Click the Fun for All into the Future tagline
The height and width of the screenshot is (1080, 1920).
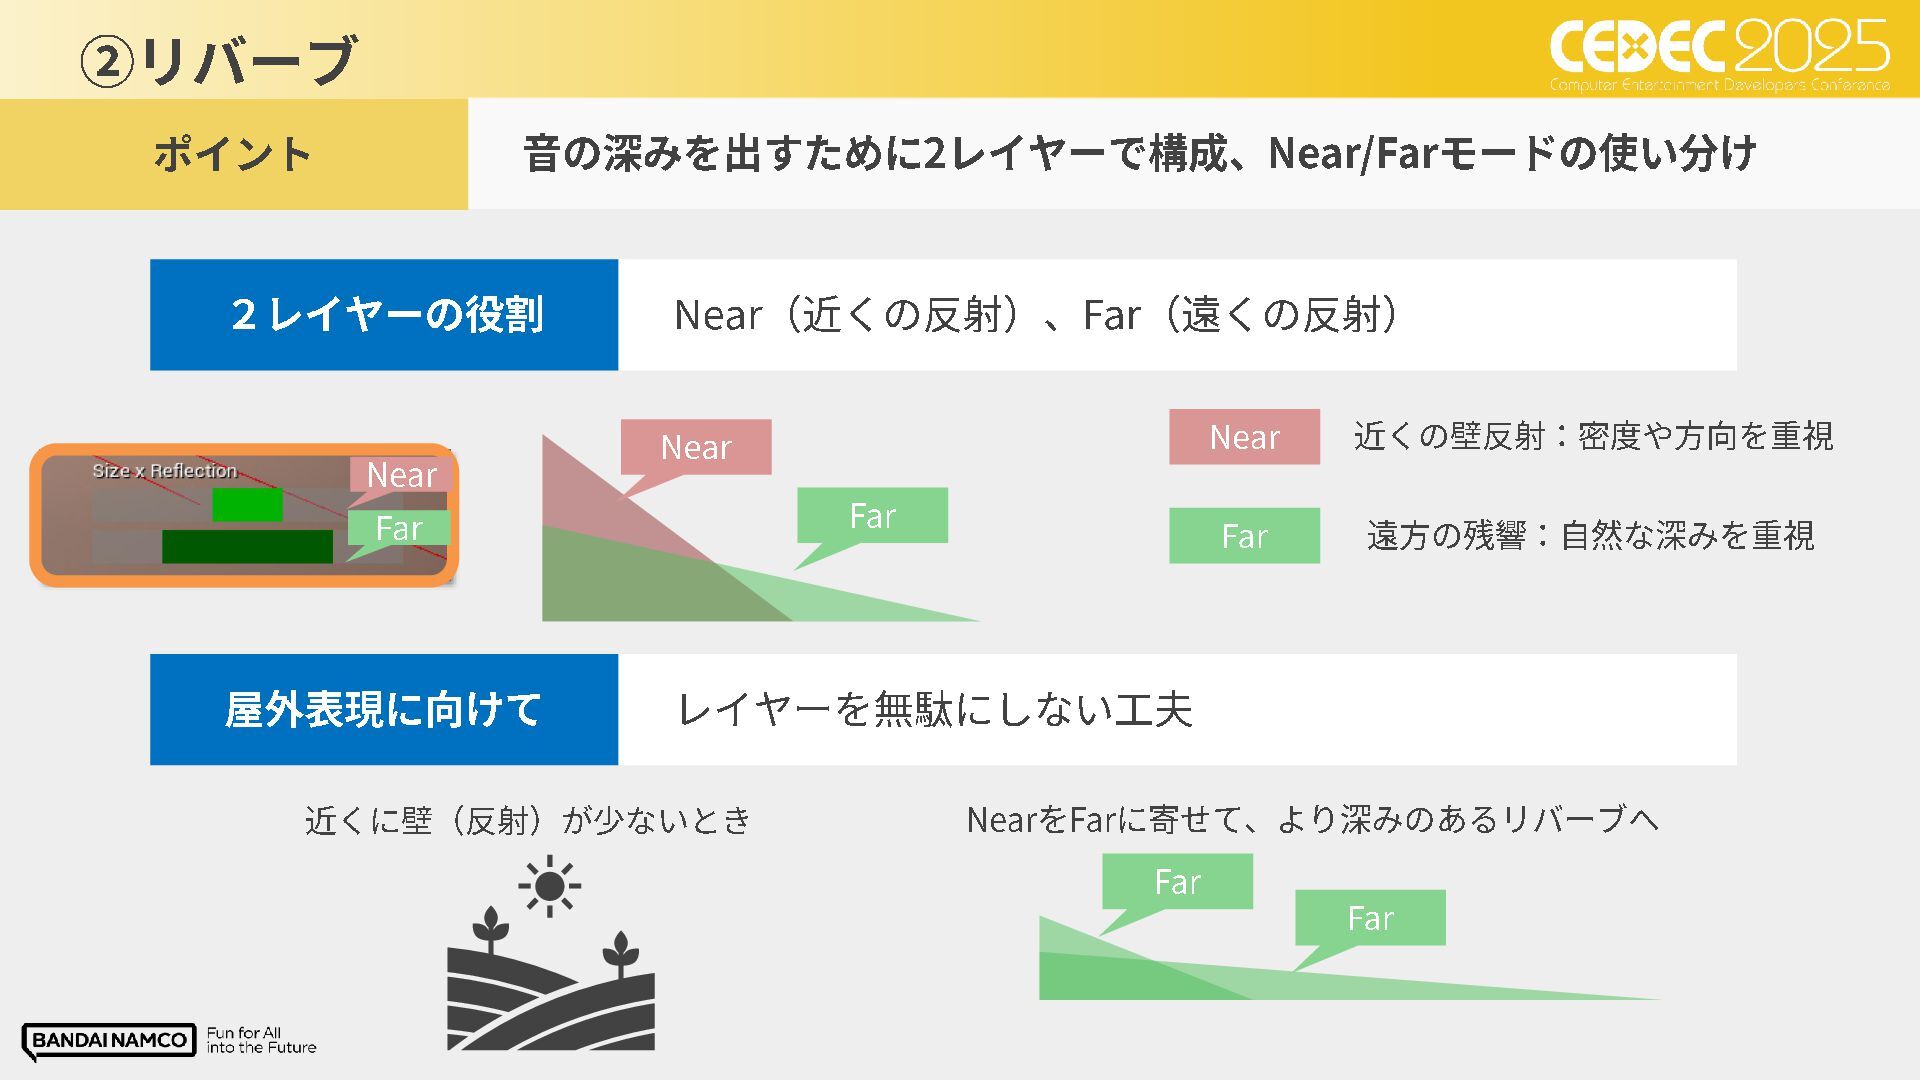tap(261, 1040)
